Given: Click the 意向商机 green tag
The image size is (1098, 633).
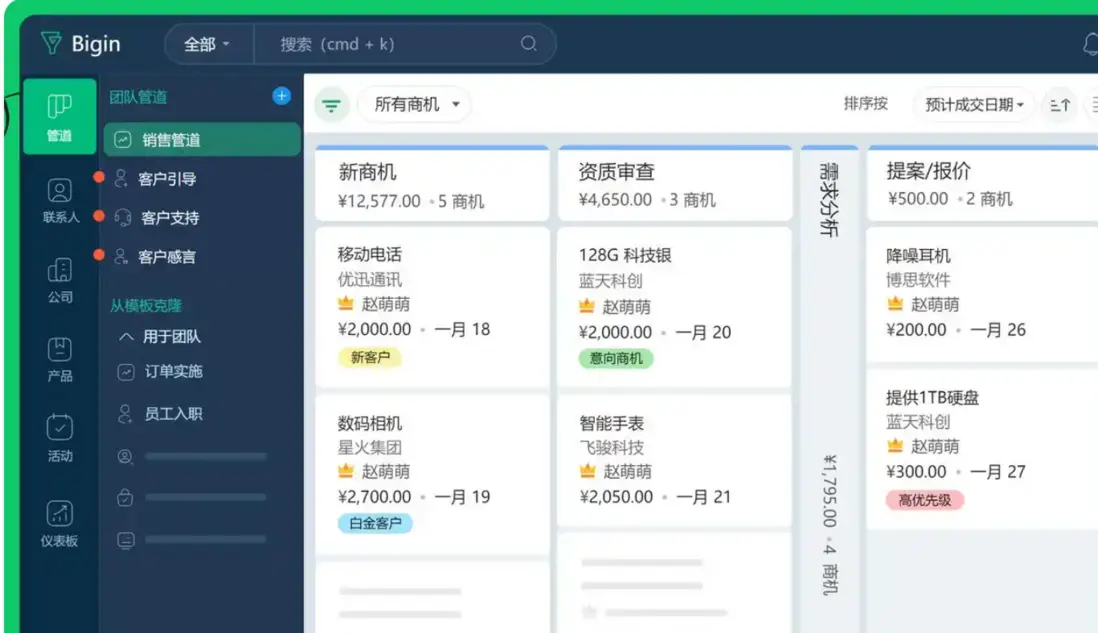Looking at the screenshot, I should tap(616, 358).
